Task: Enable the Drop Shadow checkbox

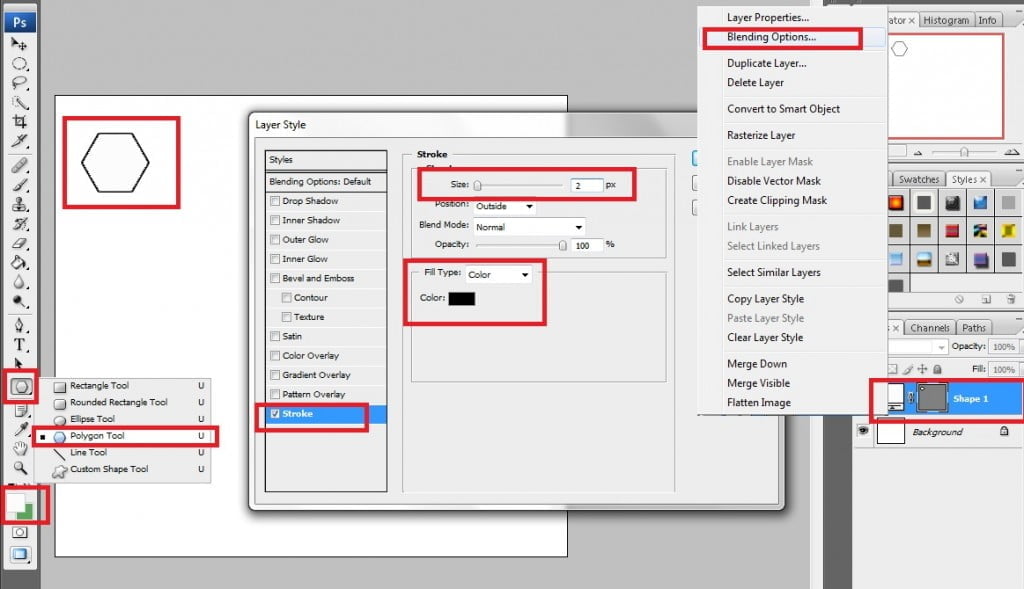Action: [275, 201]
